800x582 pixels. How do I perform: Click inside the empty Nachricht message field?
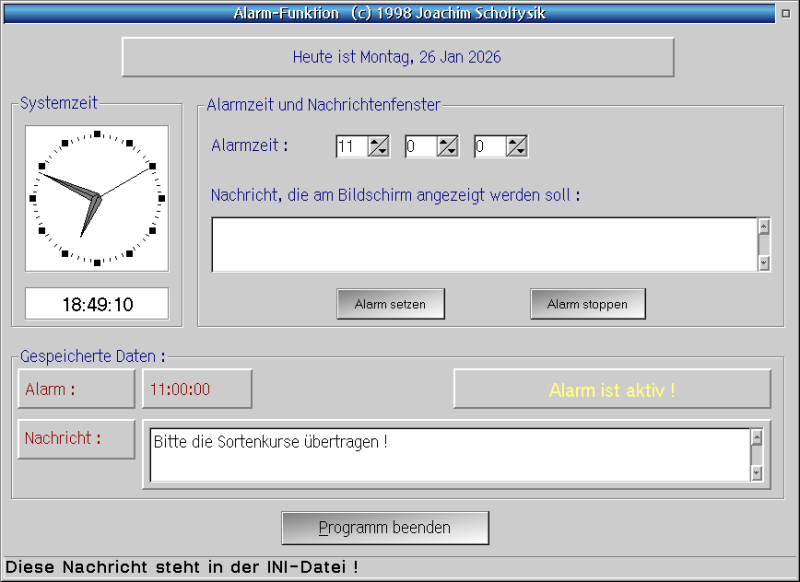click(480, 243)
